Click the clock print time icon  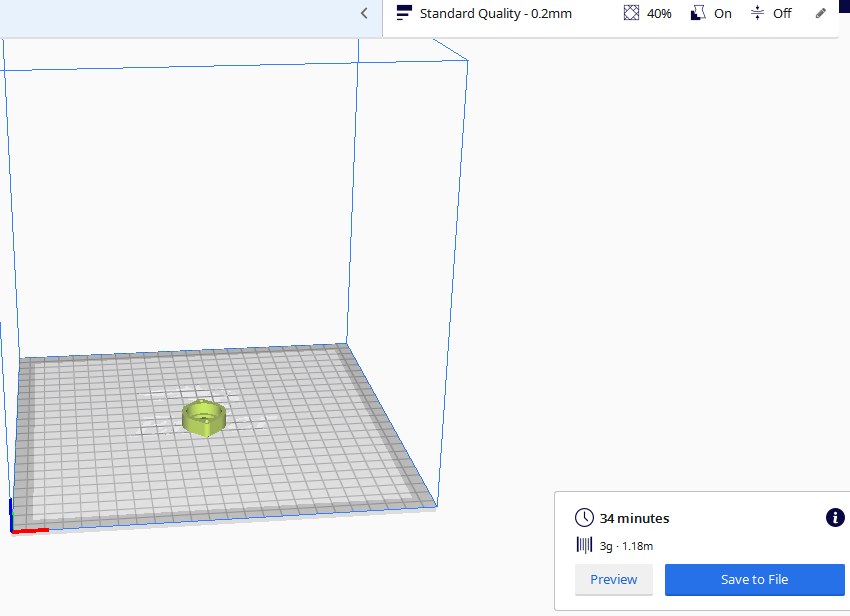pyautogui.click(x=584, y=518)
